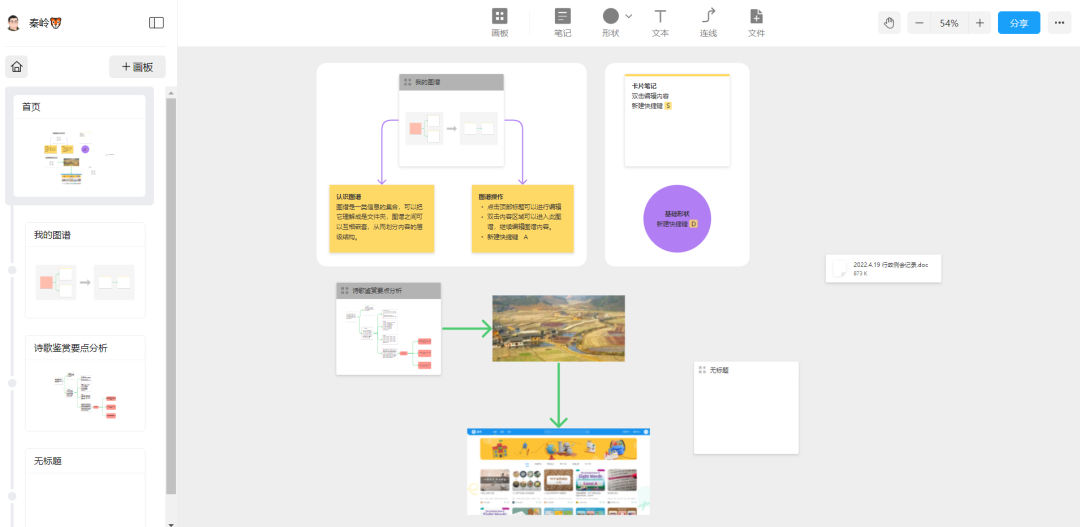Select the green arrow pointing down to screenshot
Viewport: 1080px width, 527px height.
point(559,395)
